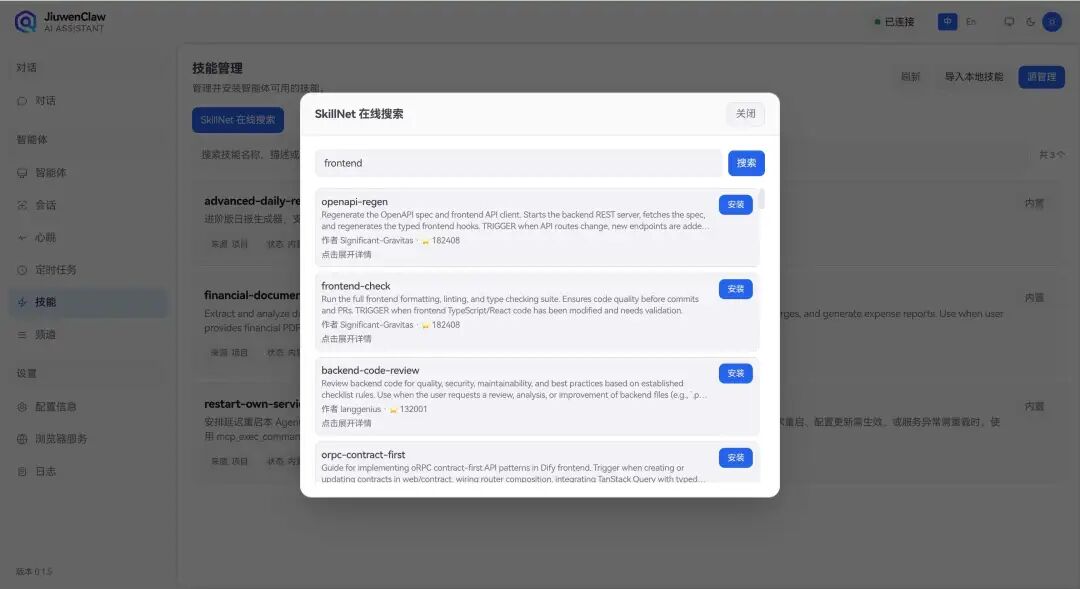Click the 心跳 pulse icon in sidebar
This screenshot has width=1080, height=589.
22,238
